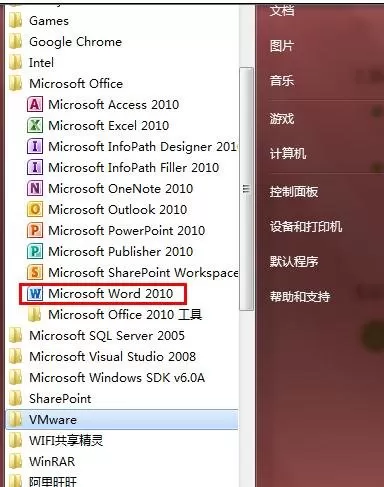Expand the SharePoint program group label
This screenshot has height=487, width=384.
[x=60, y=399]
